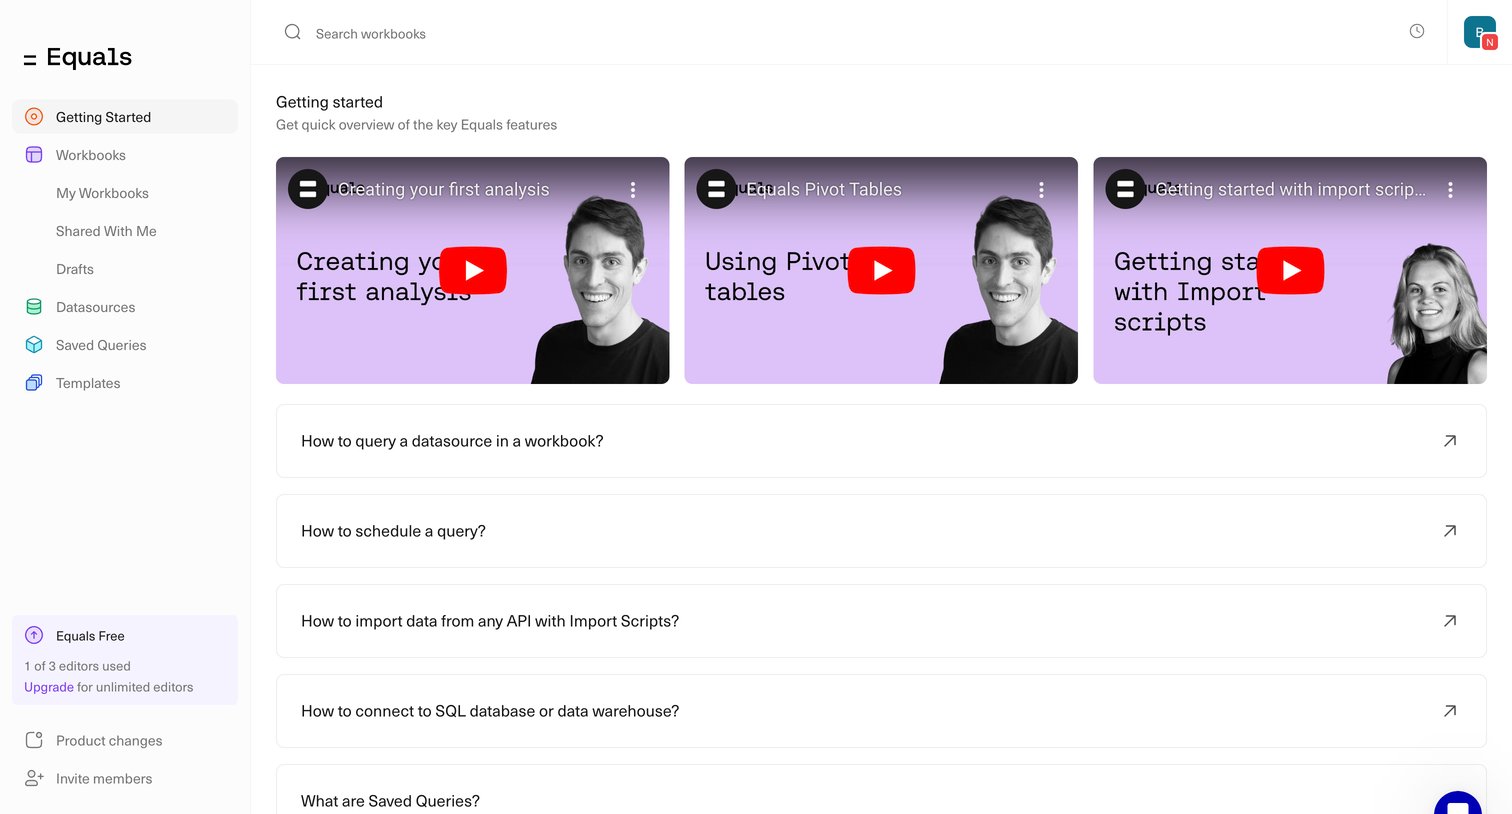Open menu dots on Getting started with import scripts video

1450,189
